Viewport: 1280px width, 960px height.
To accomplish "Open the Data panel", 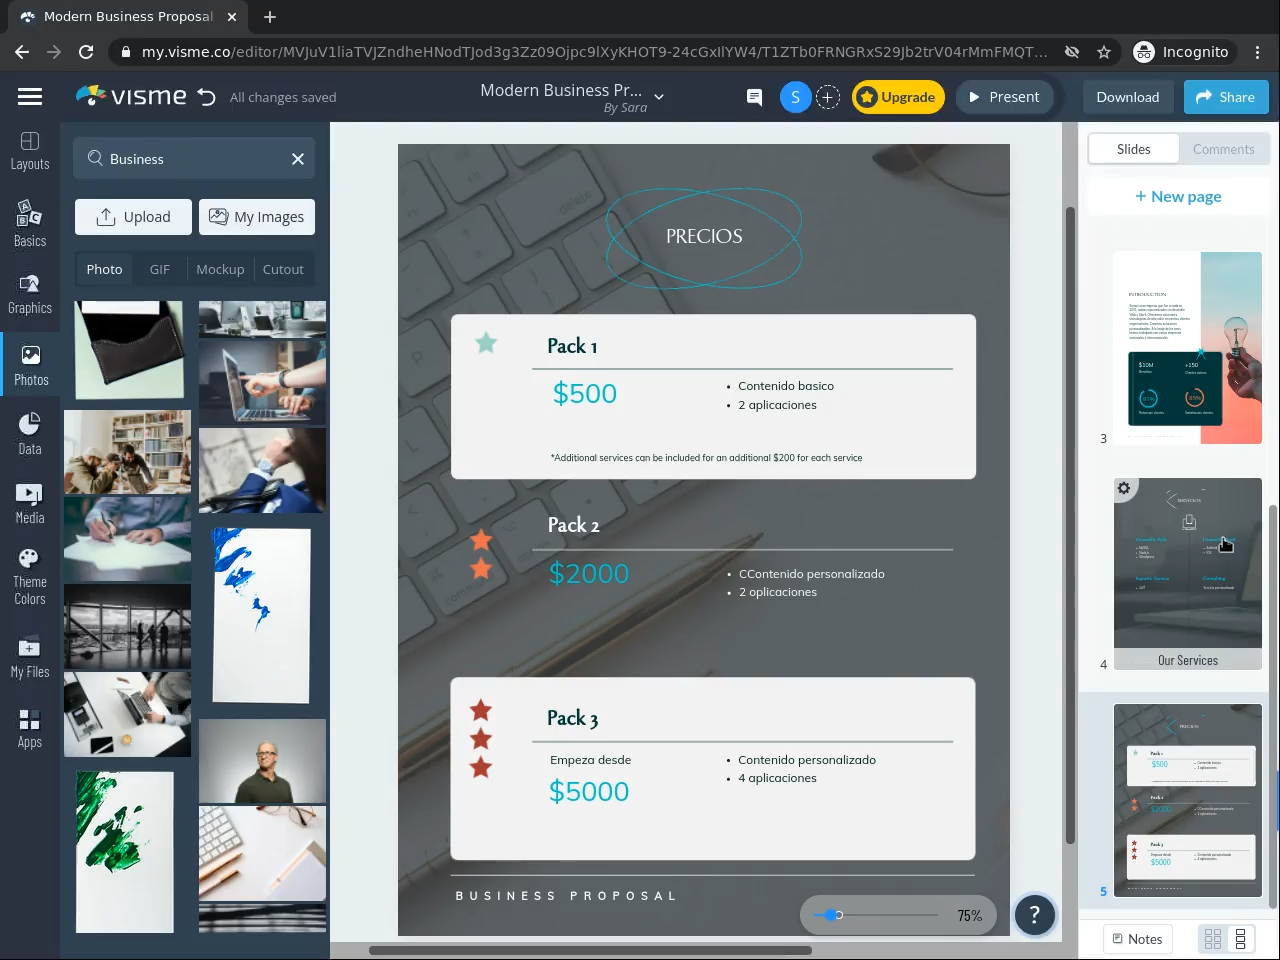I will click(x=30, y=434).
